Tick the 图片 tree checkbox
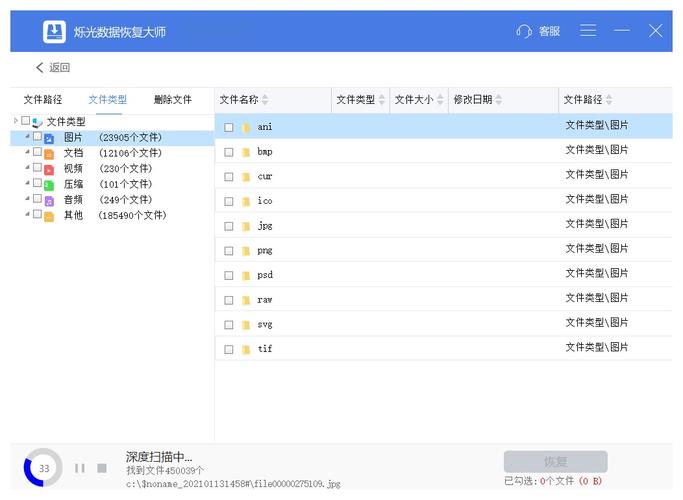The height and width of the screenshot is (500, 683). coord(37,136)
